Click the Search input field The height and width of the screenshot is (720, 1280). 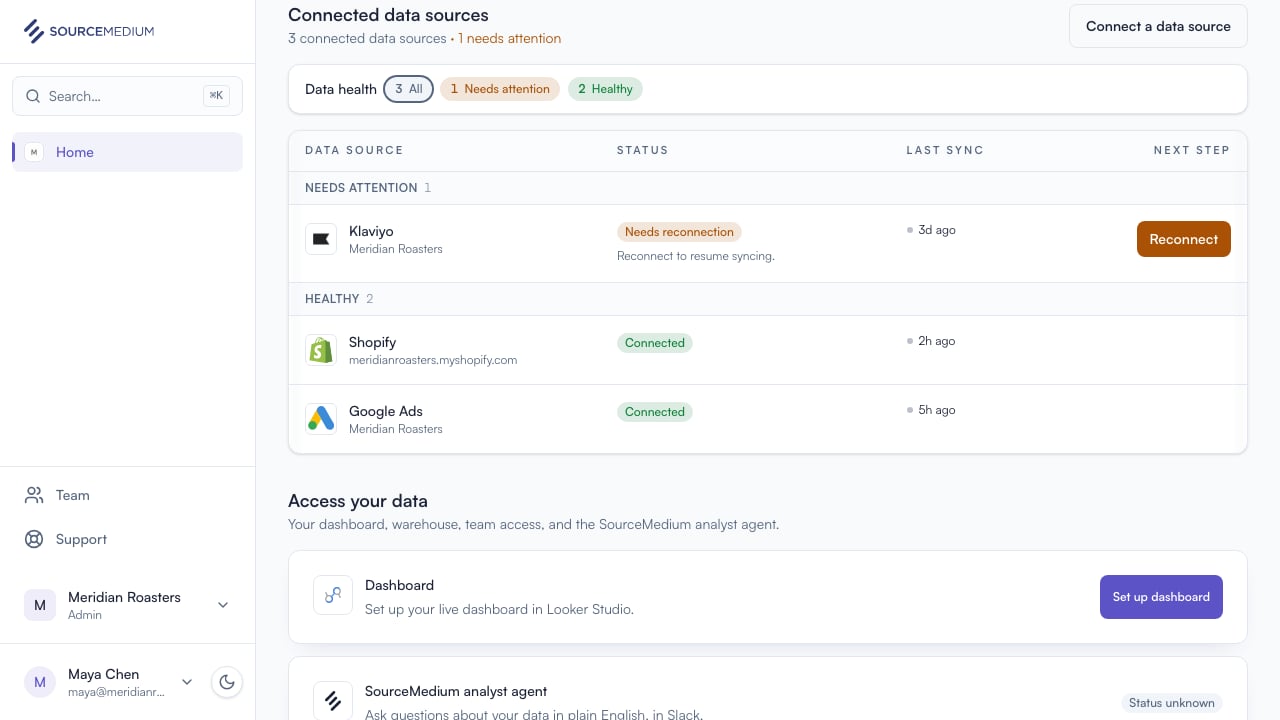(x=127, y=96)
